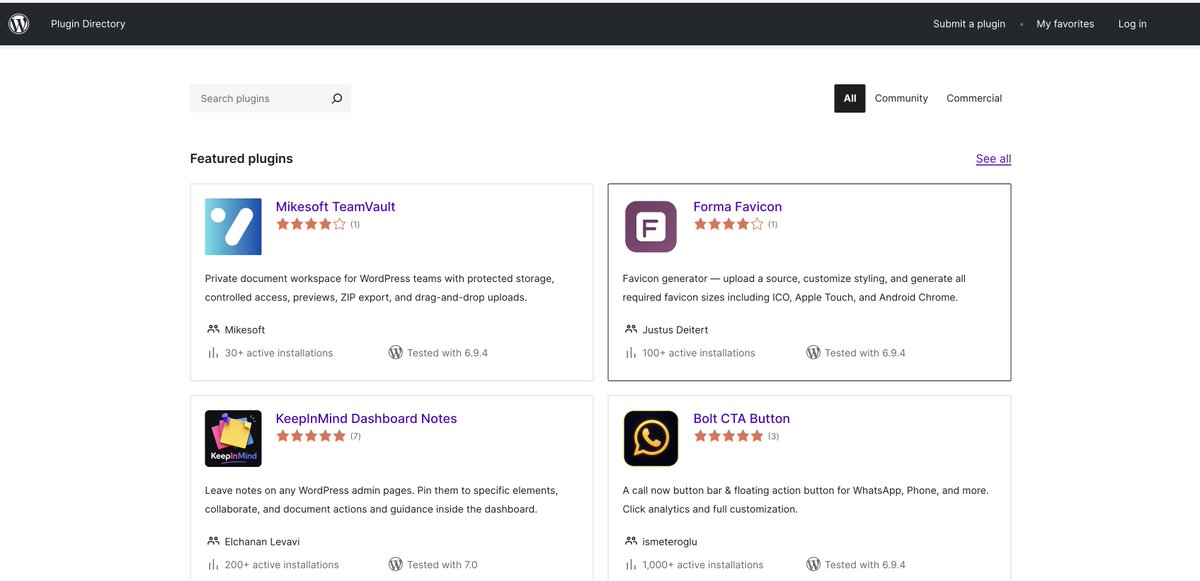The width and height of the screenshot is (1200, 581).
Task: Click Forma Favicon description text
Action: coord(794,288)
